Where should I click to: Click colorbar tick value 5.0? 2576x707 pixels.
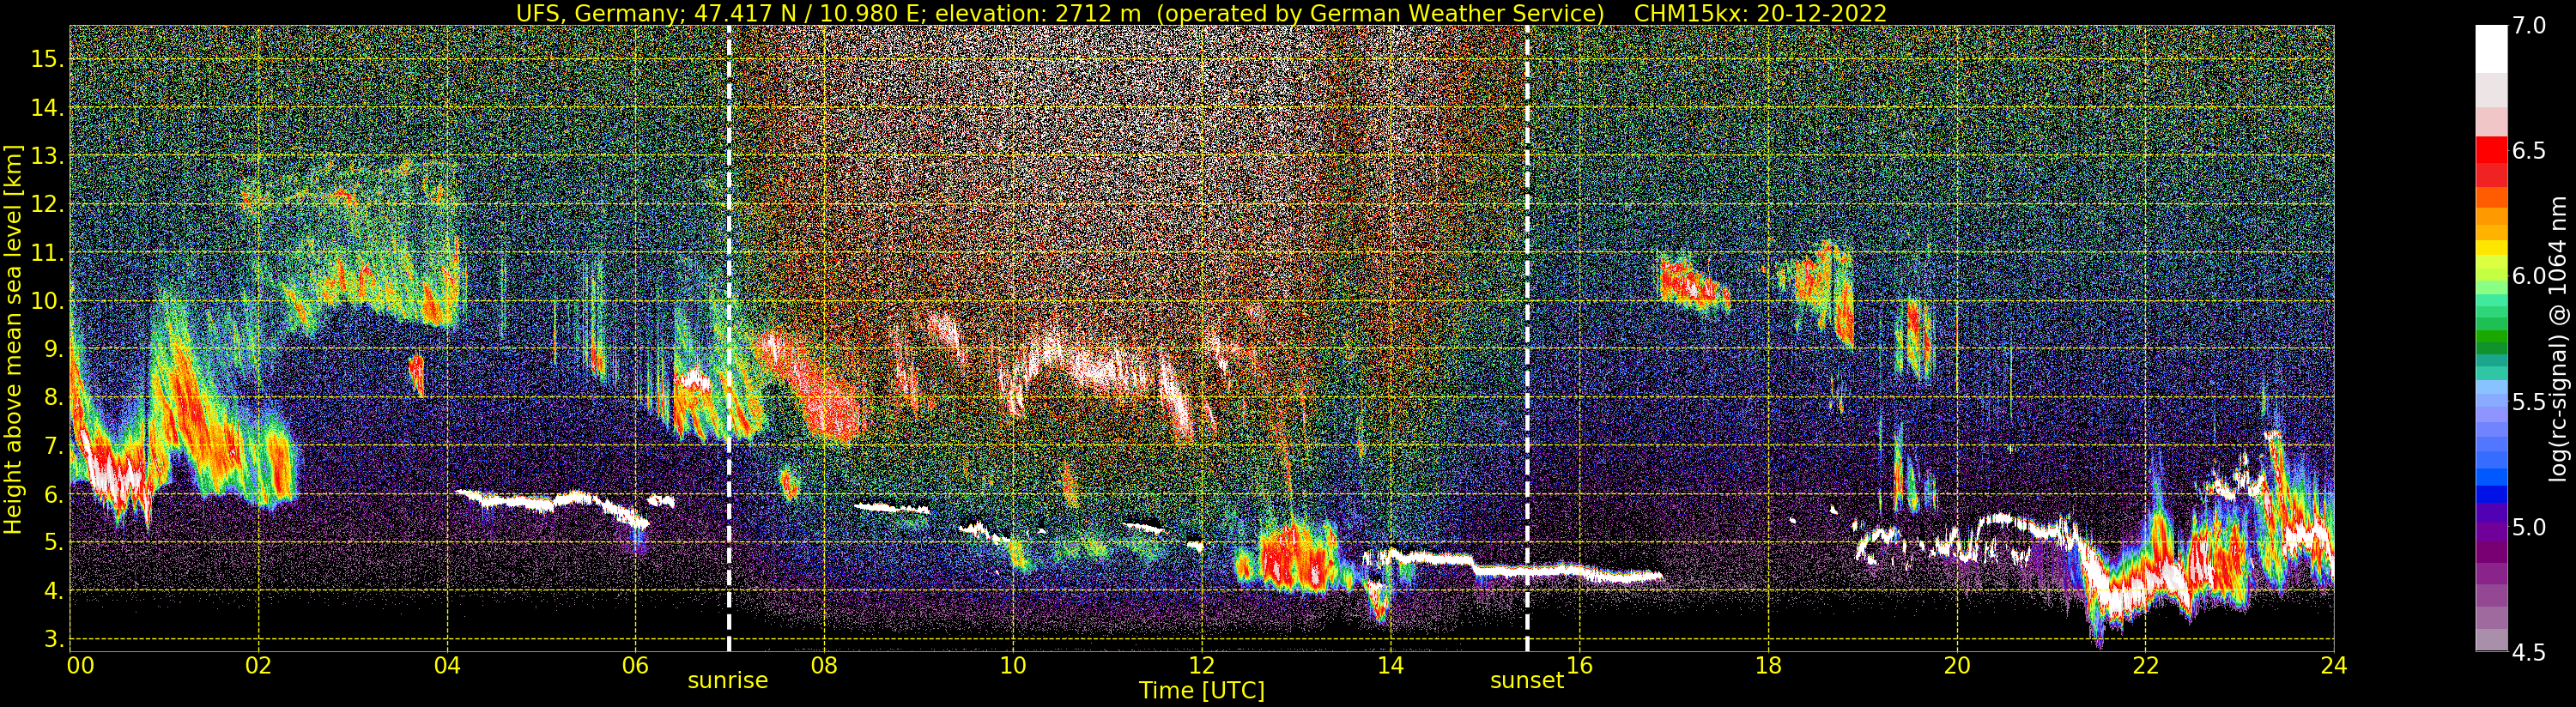tap(2528, 527)
